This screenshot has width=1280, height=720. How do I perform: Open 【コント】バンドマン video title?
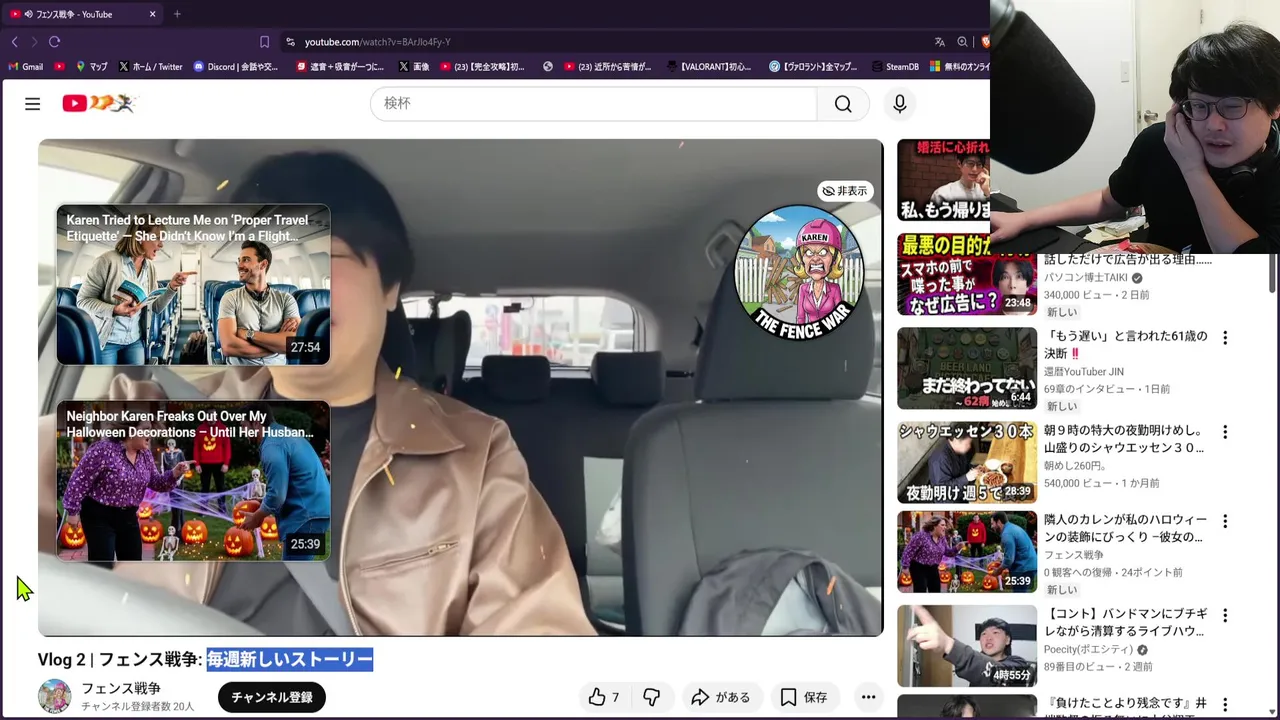tap(1126, 622)
